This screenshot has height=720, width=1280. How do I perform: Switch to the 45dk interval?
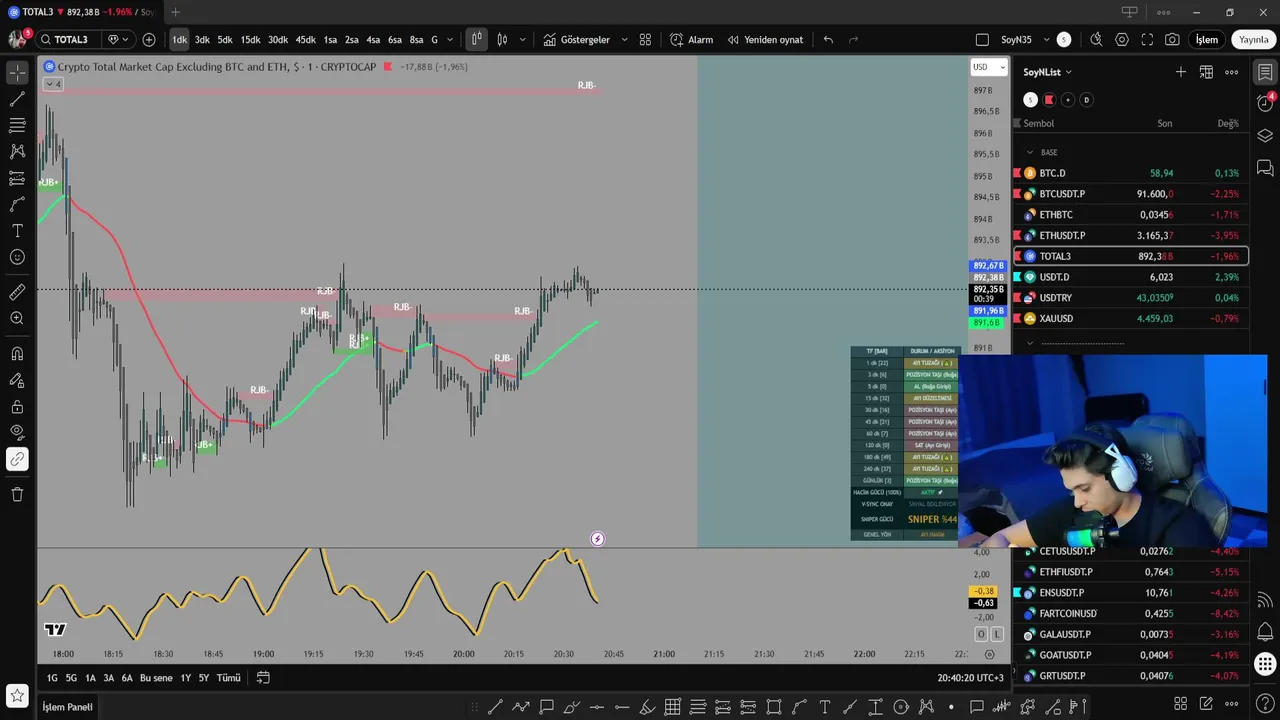(305, 40)
